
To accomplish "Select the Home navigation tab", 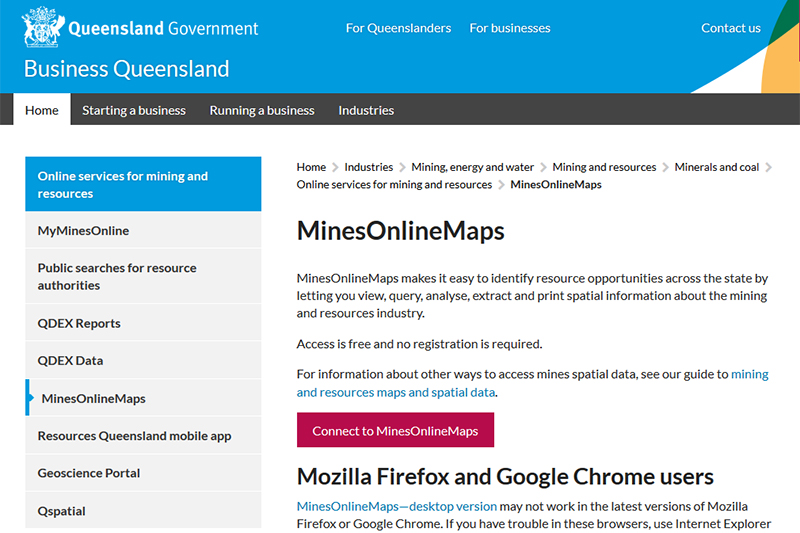I will [x=42, y=110].
